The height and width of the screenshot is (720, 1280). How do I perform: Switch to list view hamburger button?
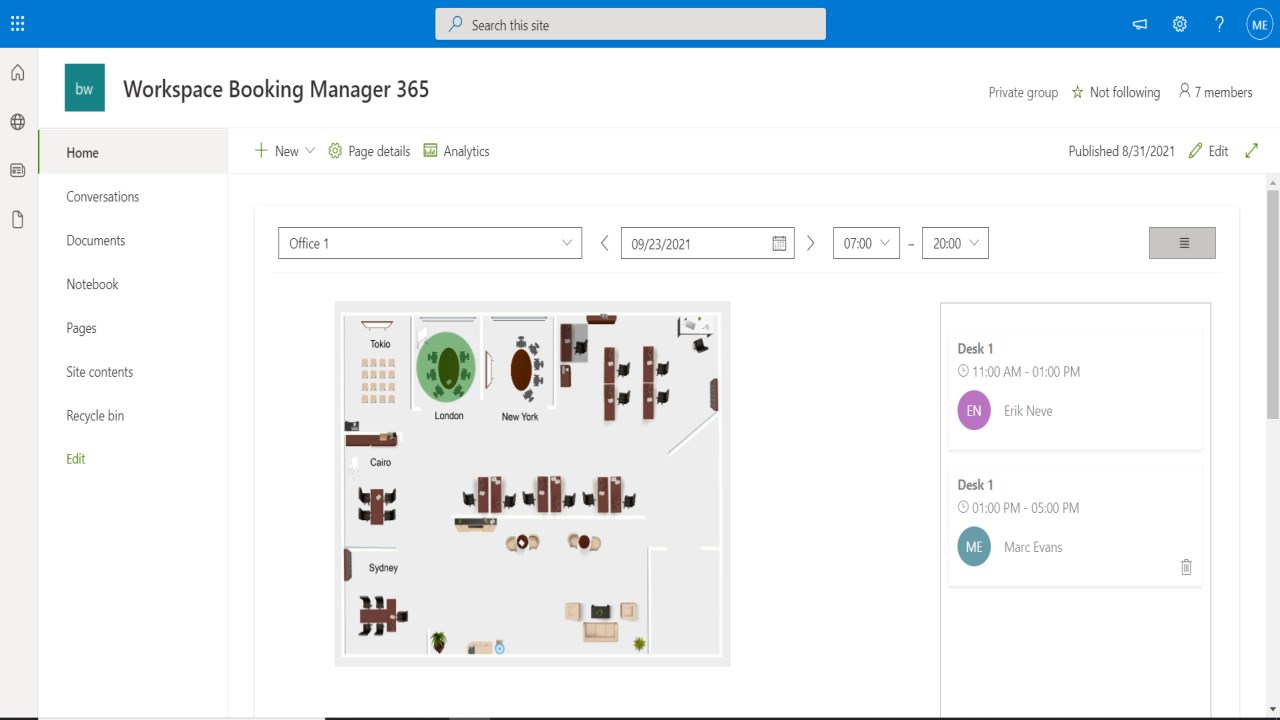pos(1182,243)
